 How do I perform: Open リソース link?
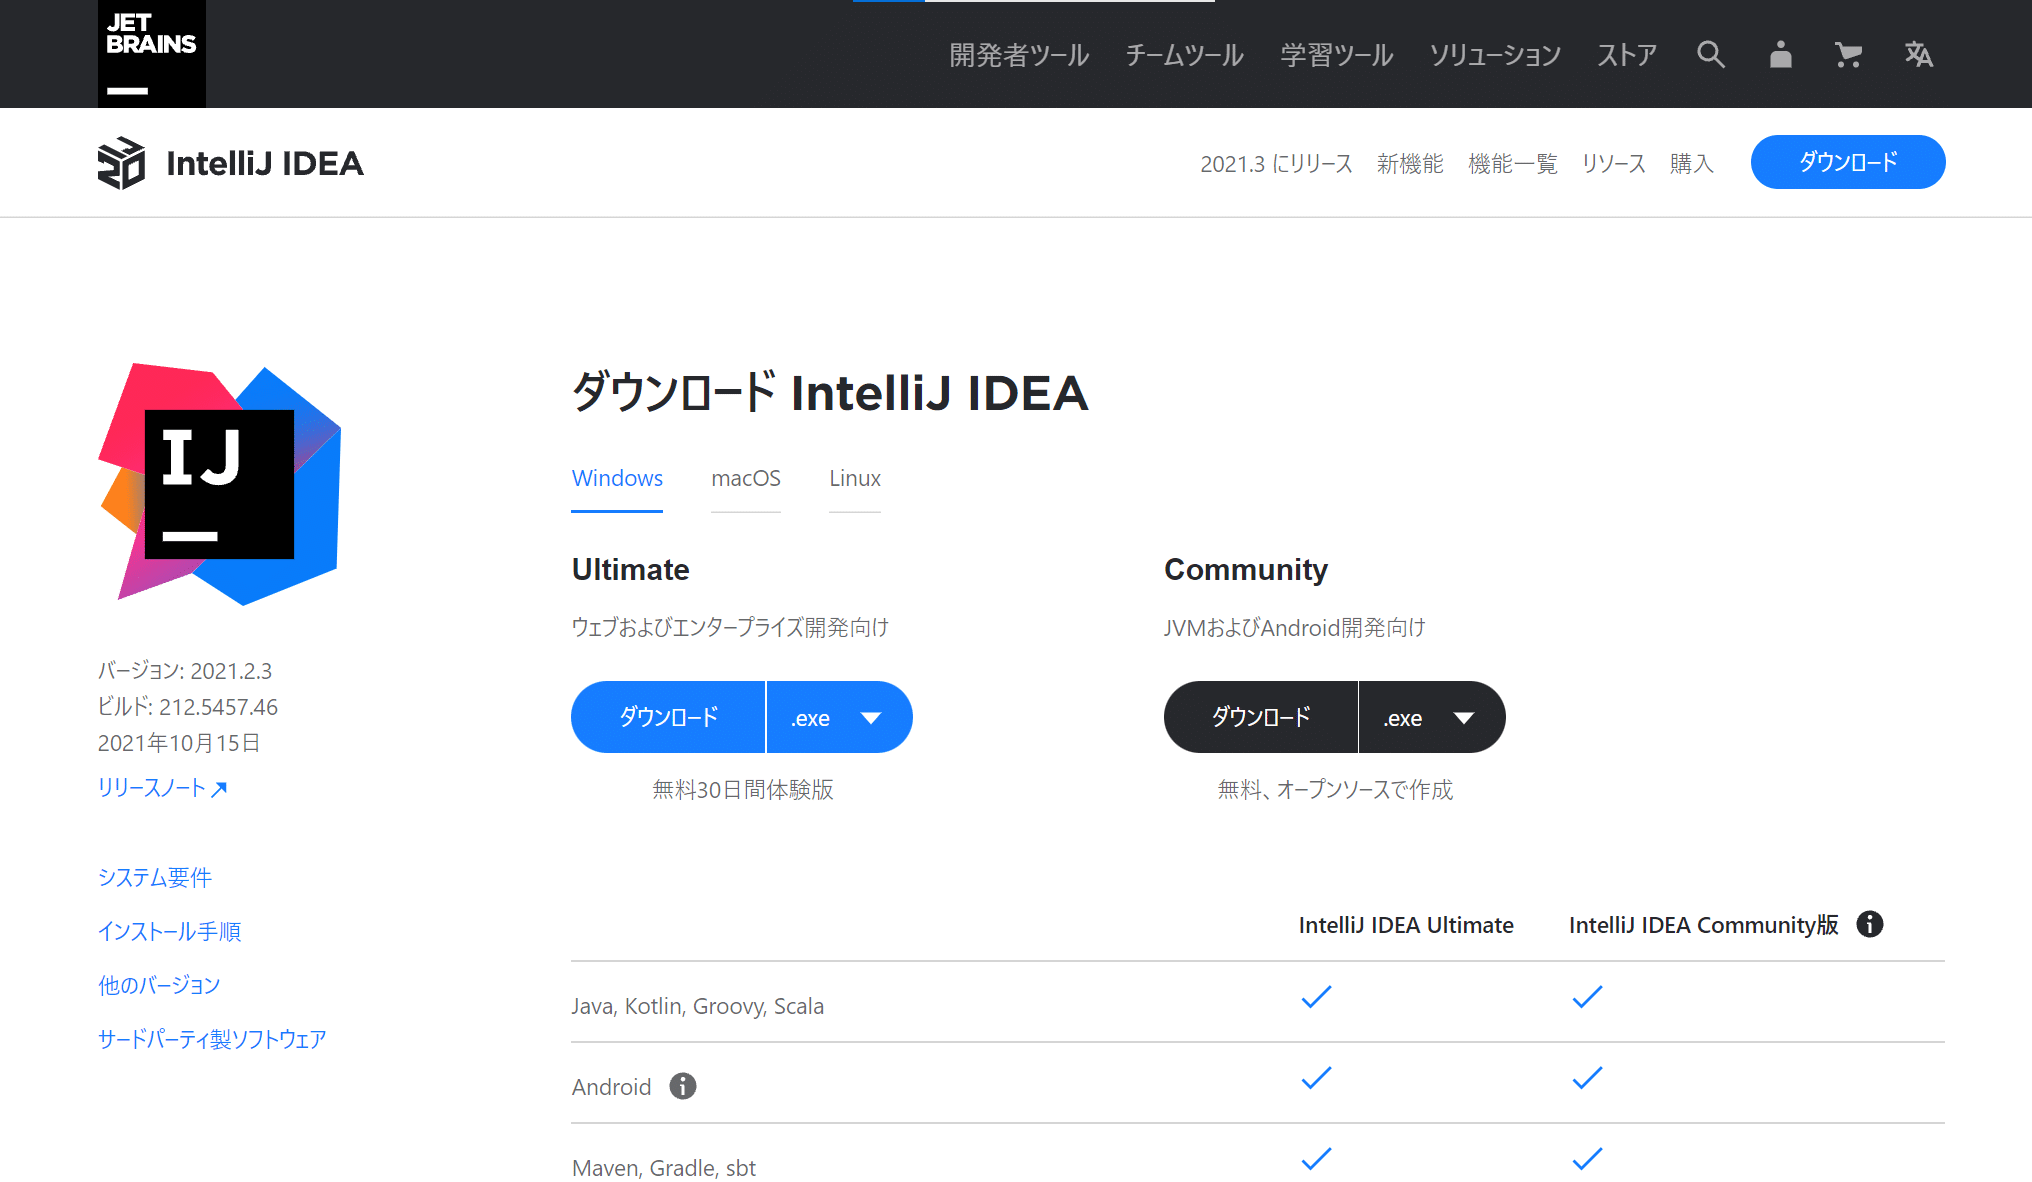click(x=1614, y=164)
